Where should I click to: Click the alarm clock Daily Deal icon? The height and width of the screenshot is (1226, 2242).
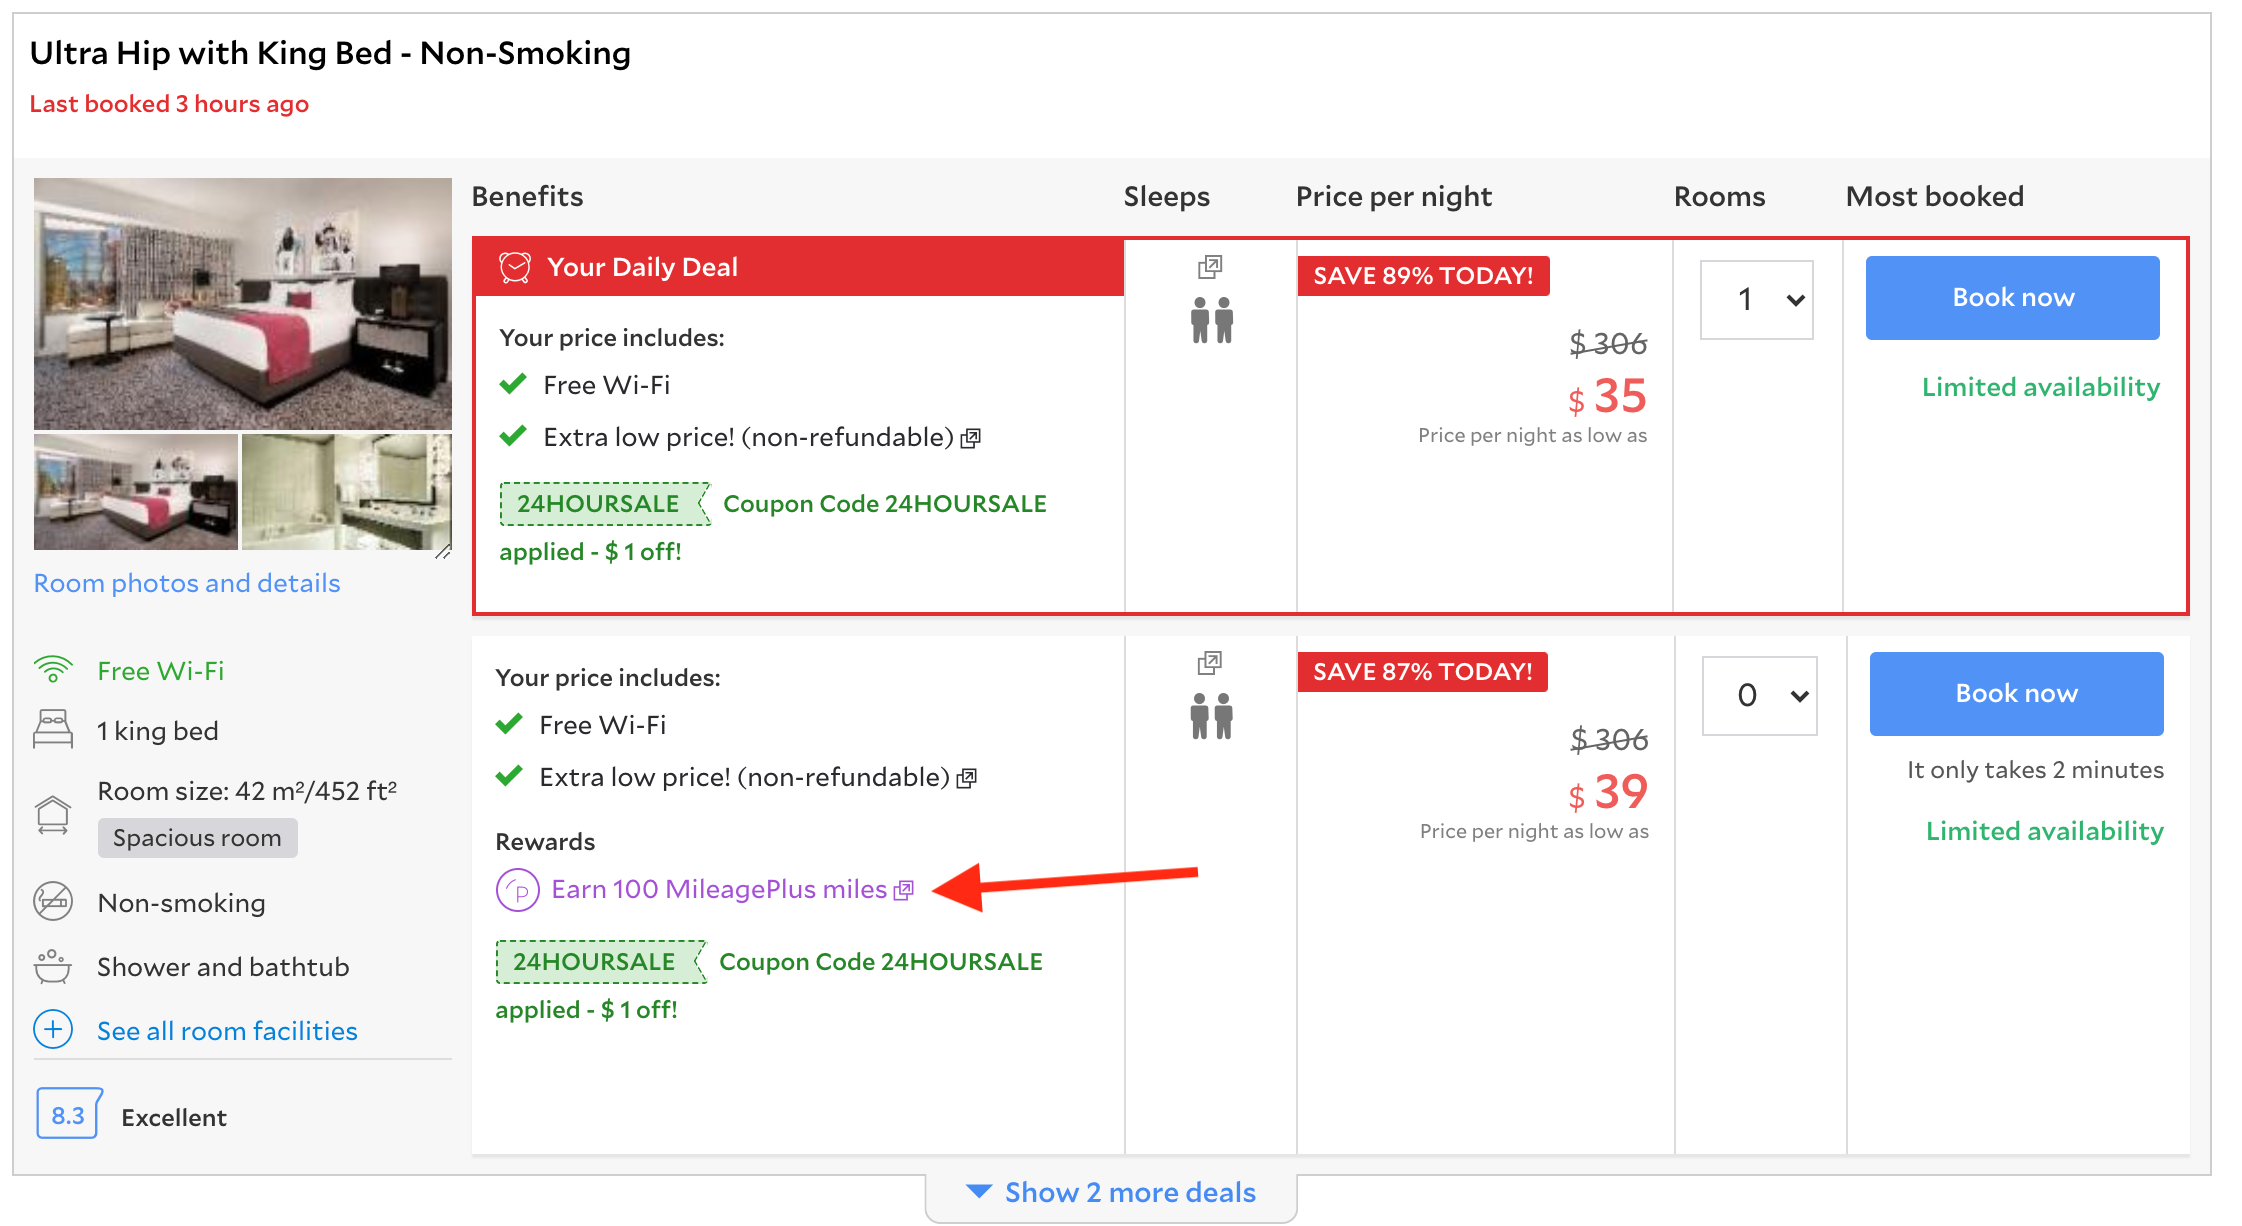515,267
